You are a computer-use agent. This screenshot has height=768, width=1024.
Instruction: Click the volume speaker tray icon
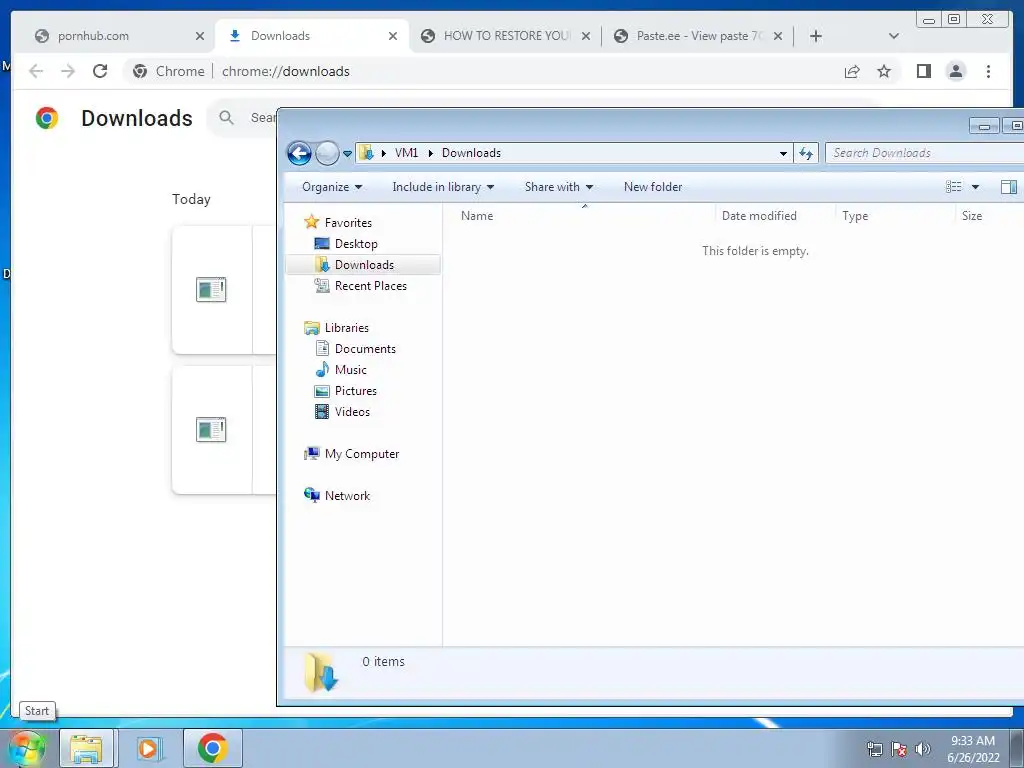click(x=922, y=748)
